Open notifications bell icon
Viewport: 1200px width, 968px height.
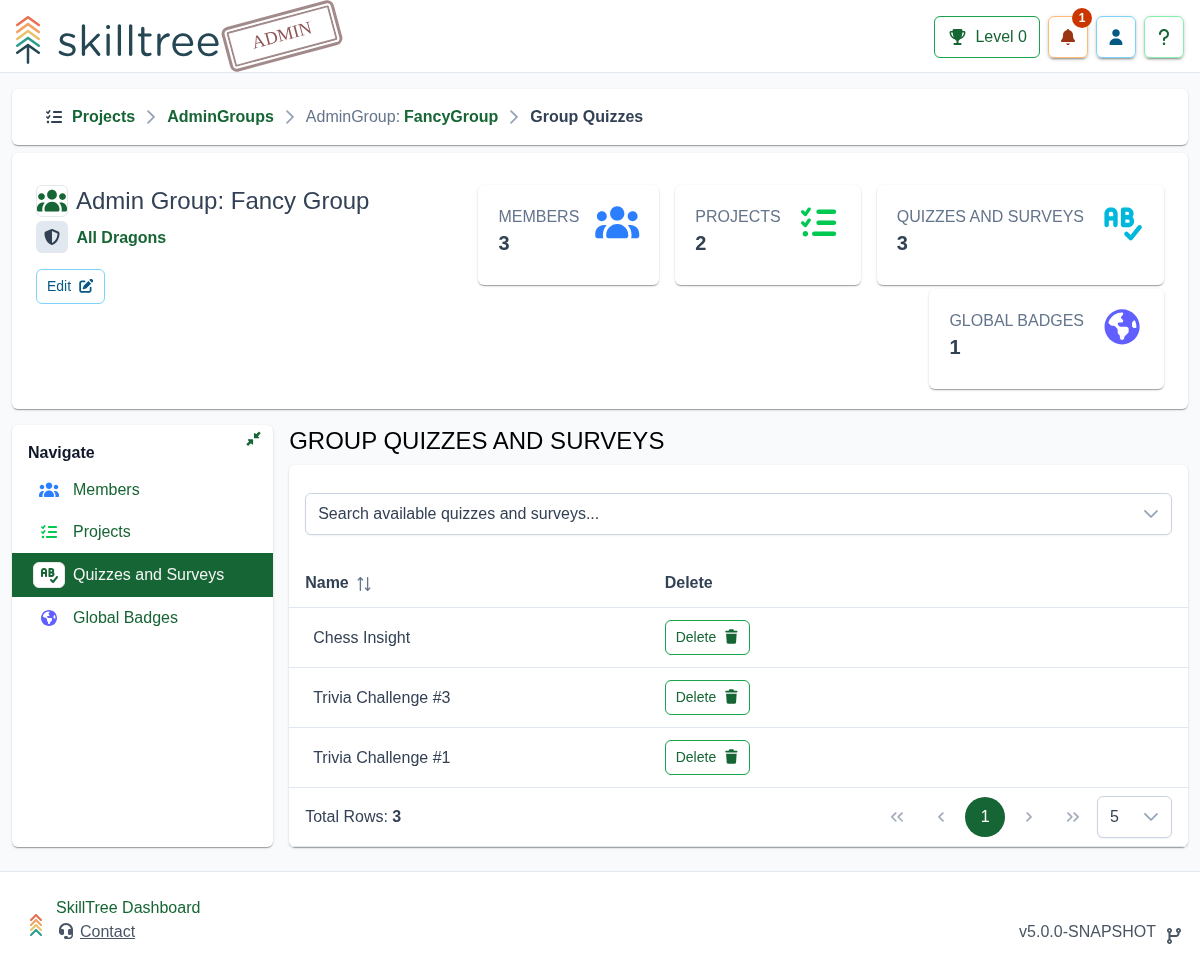[1068, 37]
